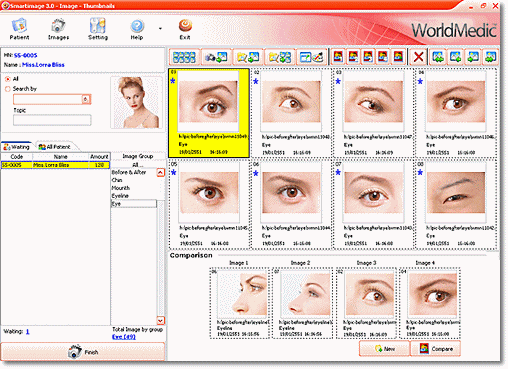Select closed-eye thumbnail 08

[456, 204]
